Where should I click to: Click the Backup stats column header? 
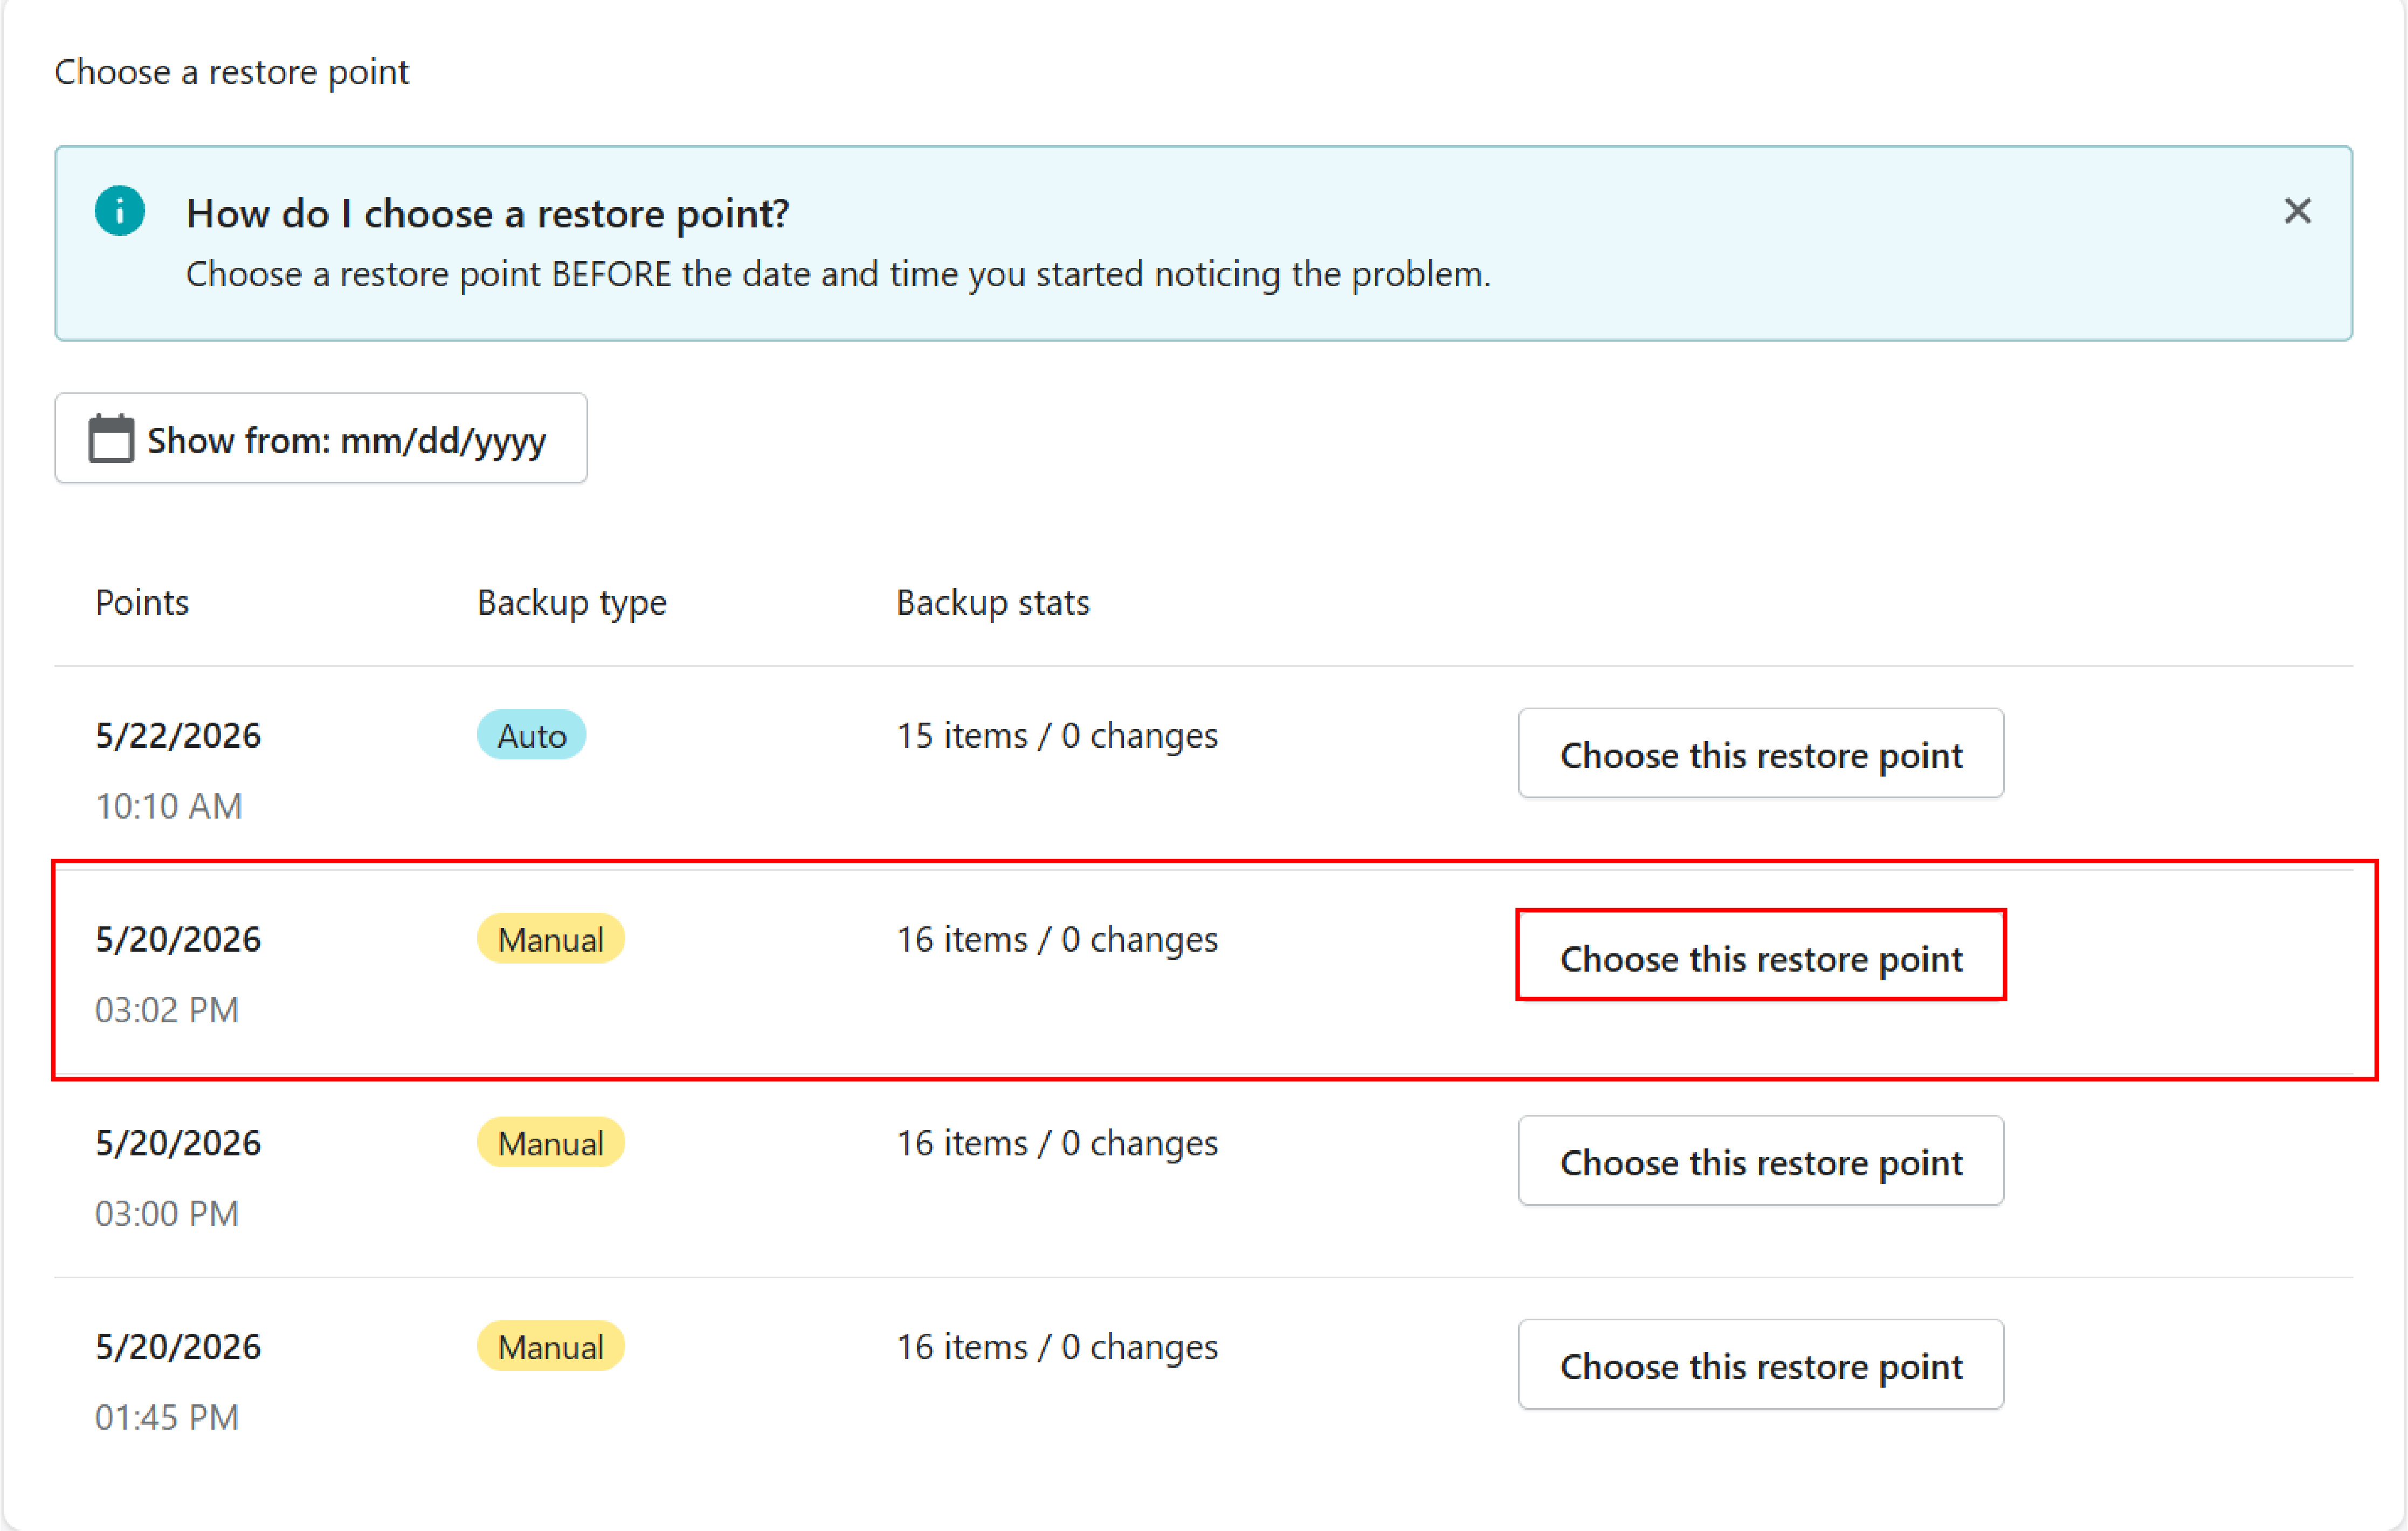(992, 603)
